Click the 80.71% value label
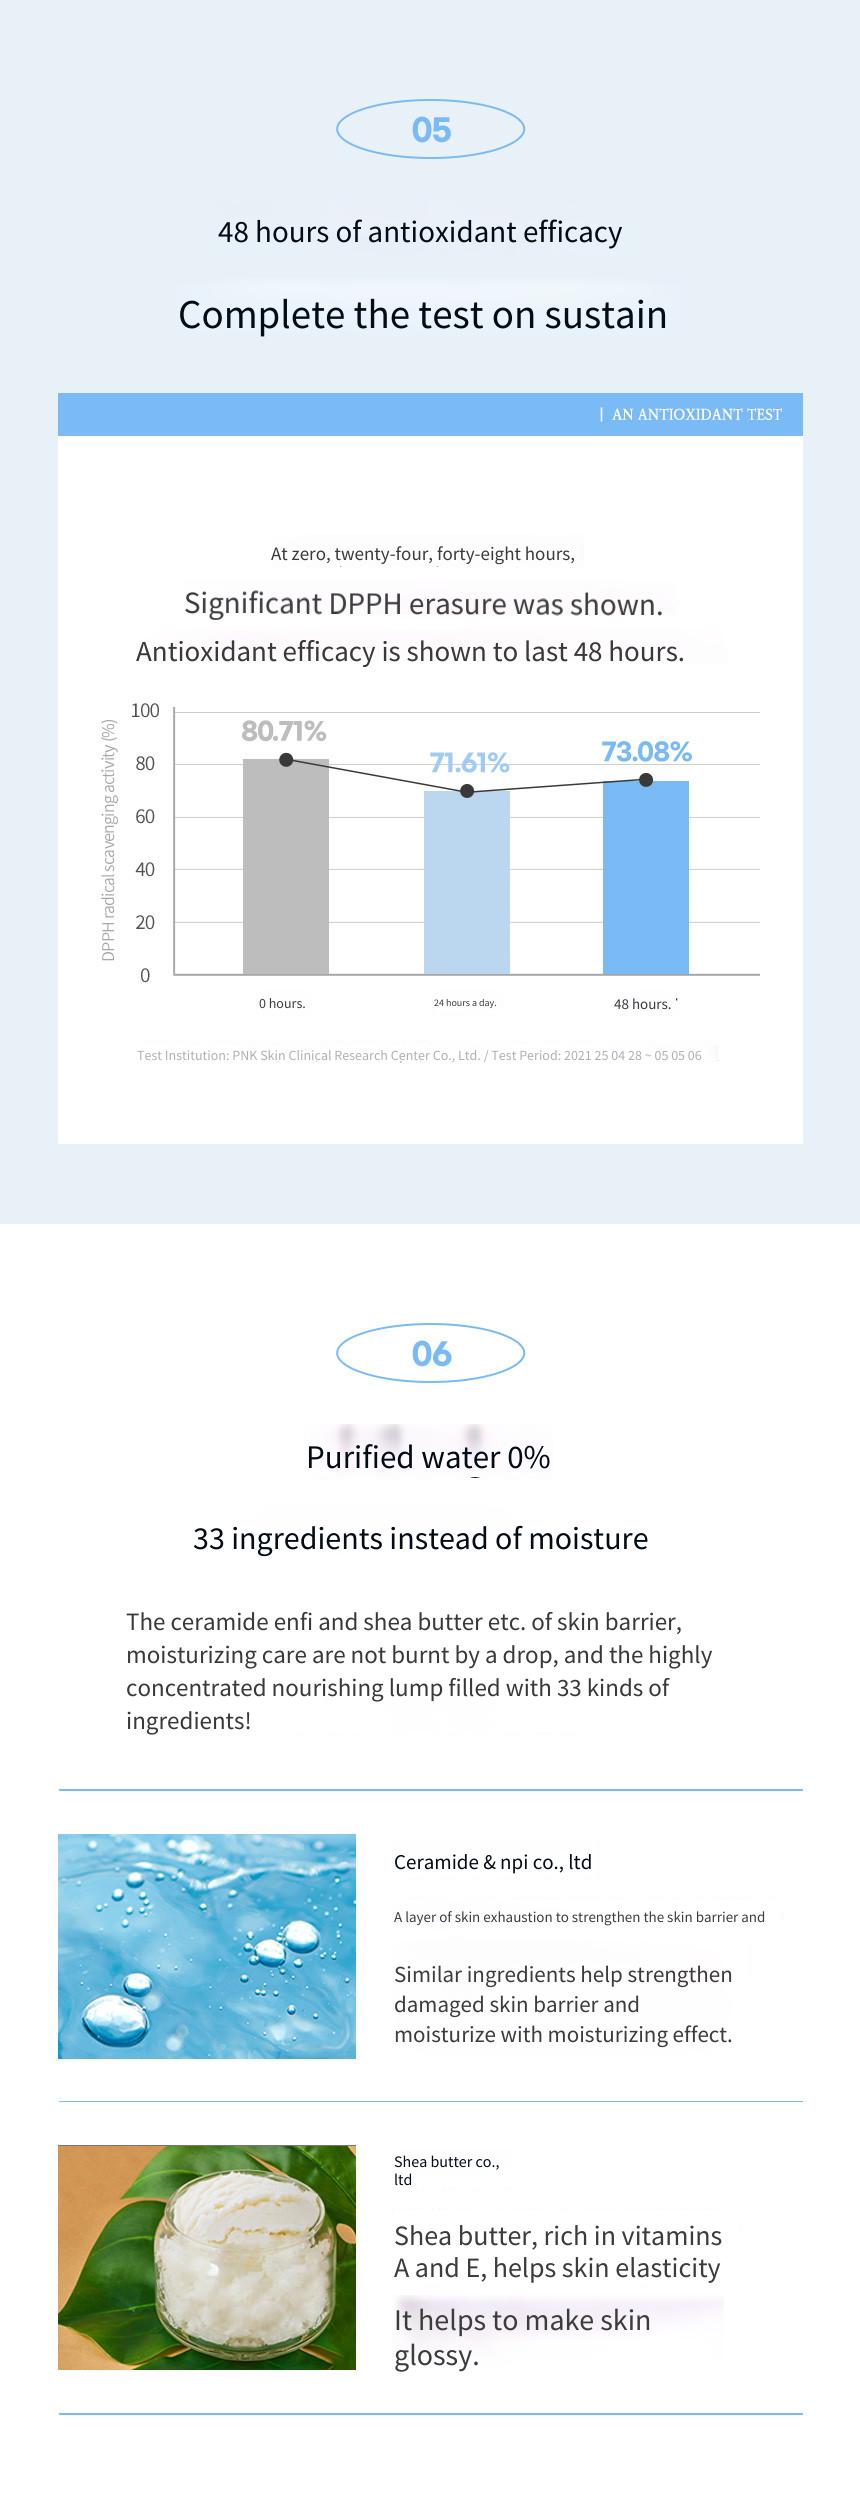This screenshot has width=860, height=2506. [284, 731]
